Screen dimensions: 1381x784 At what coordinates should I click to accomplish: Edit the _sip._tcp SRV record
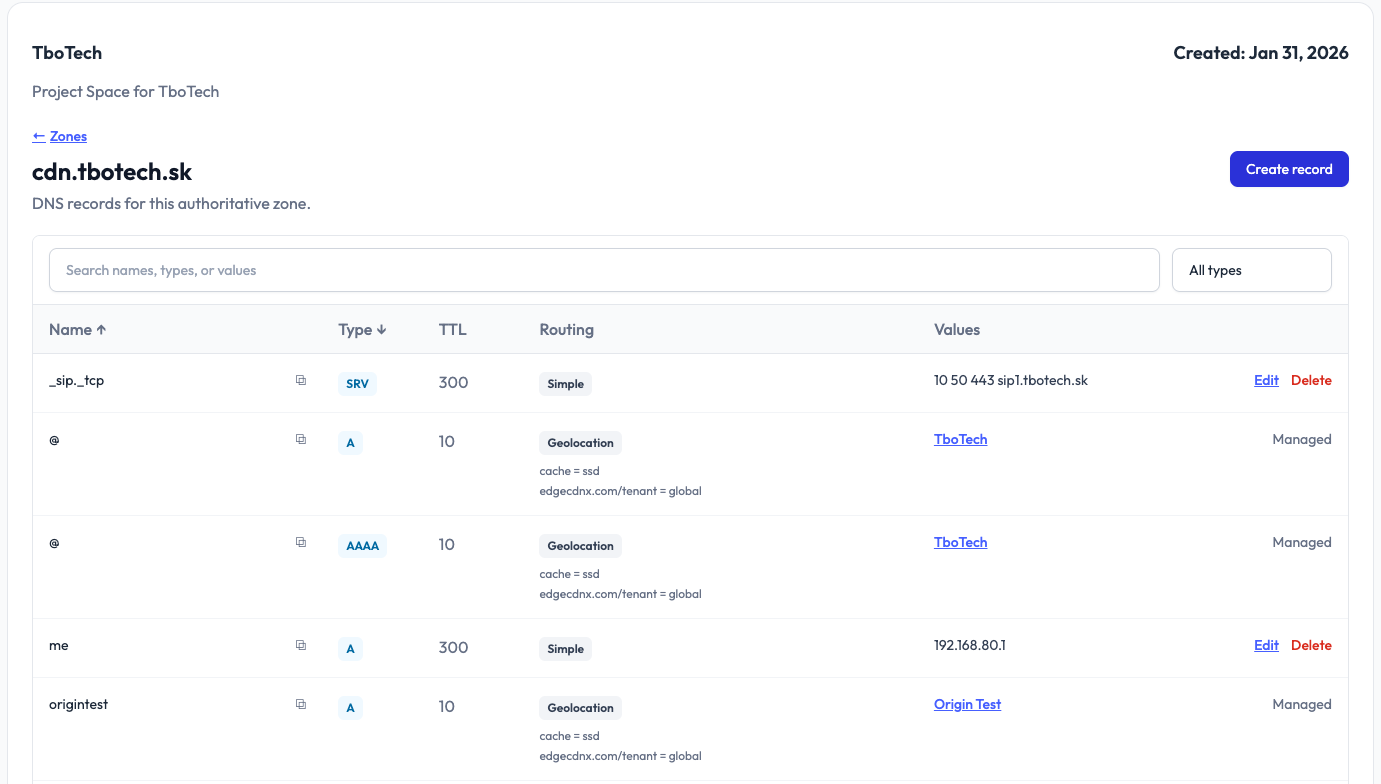pos(1266,380)
